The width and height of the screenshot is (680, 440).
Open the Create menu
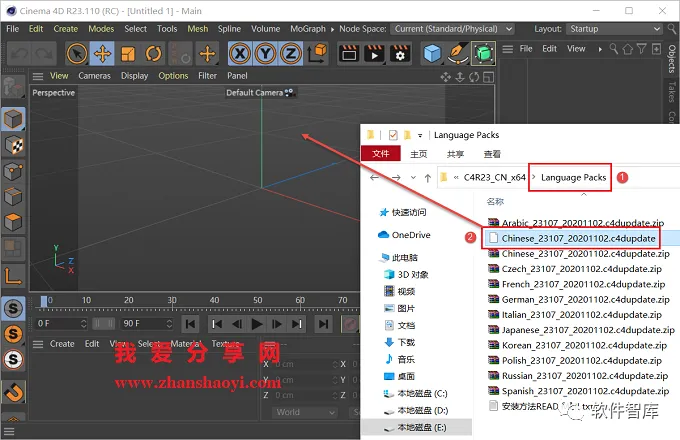pyautogui.click(x=65, y=29)
